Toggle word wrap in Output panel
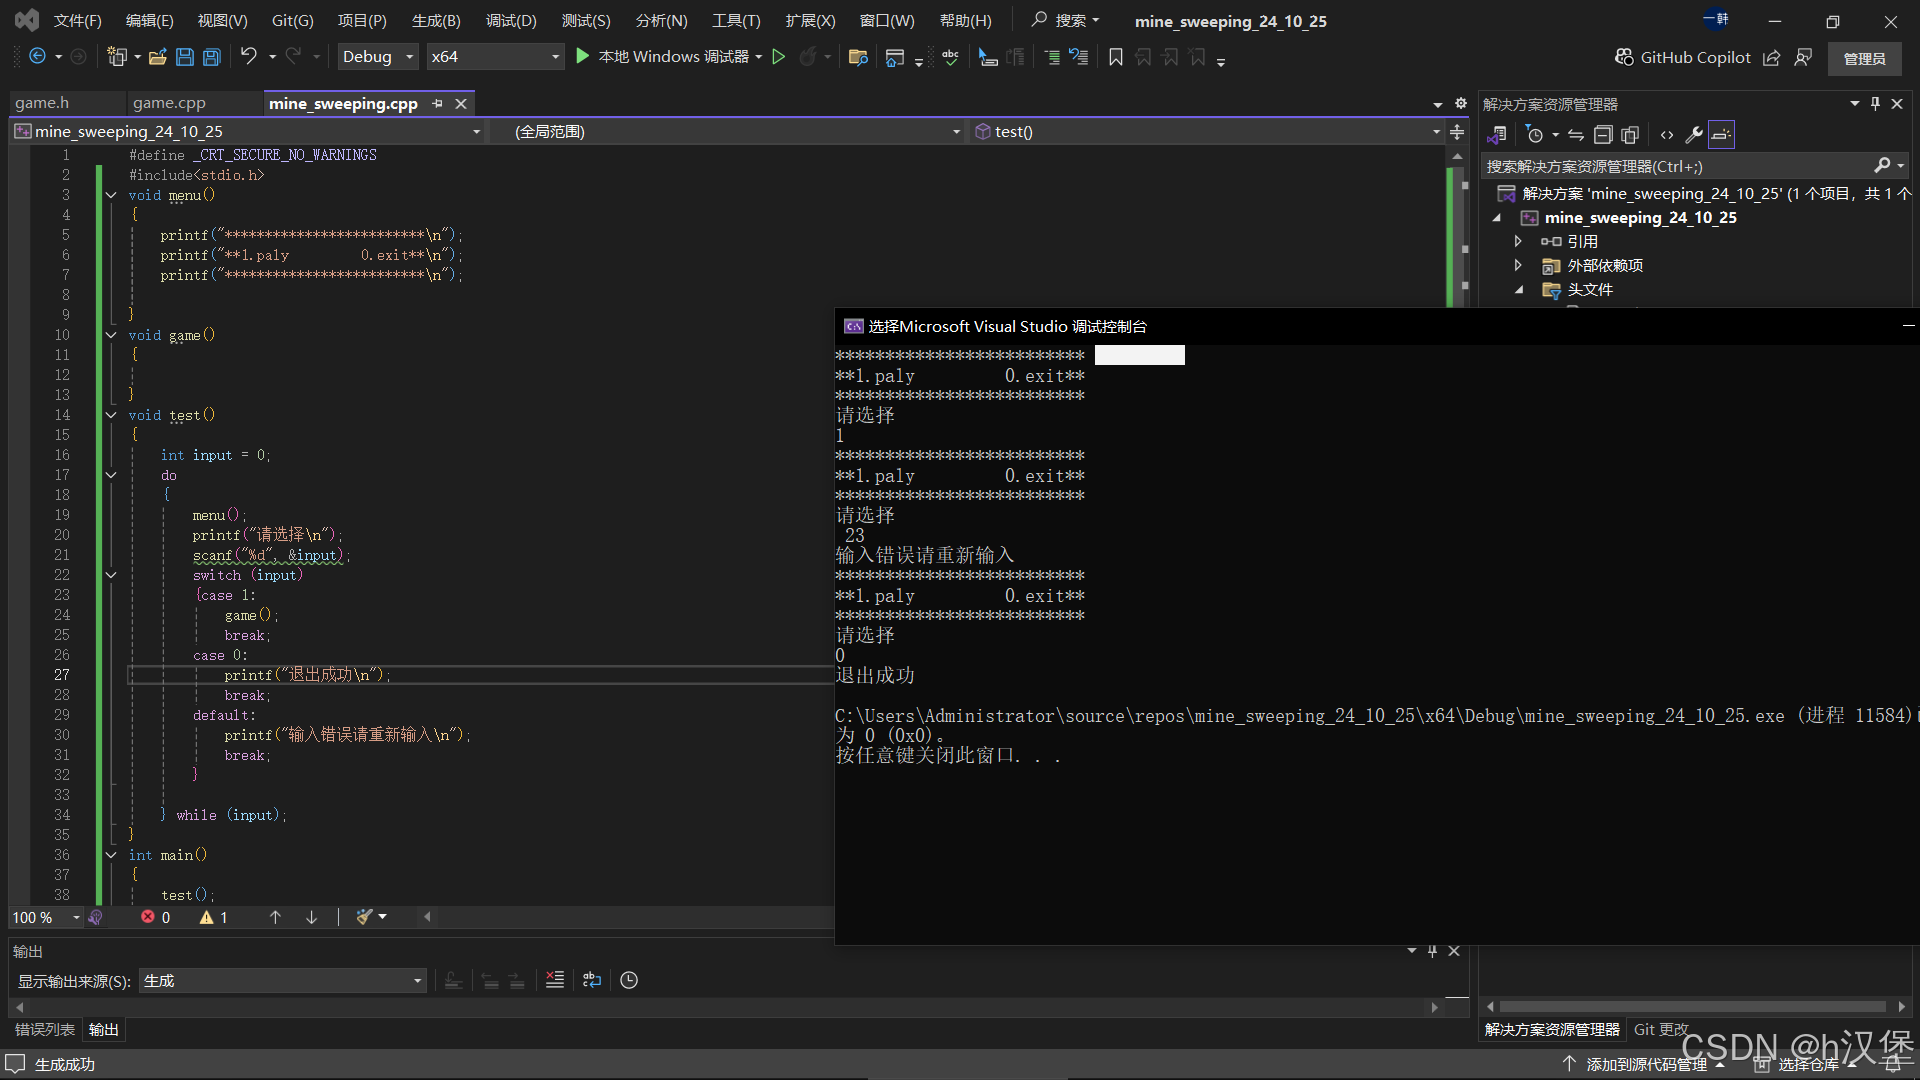 point(592,980)
